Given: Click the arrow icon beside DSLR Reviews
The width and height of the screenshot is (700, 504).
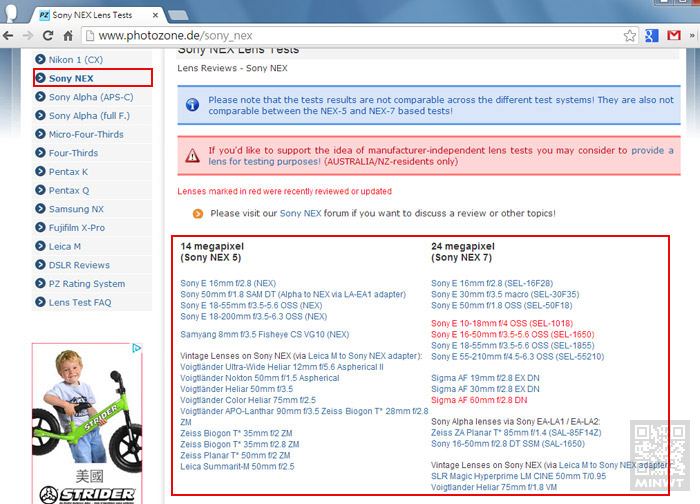Looking at the screenshot, I should pos(40,265).
